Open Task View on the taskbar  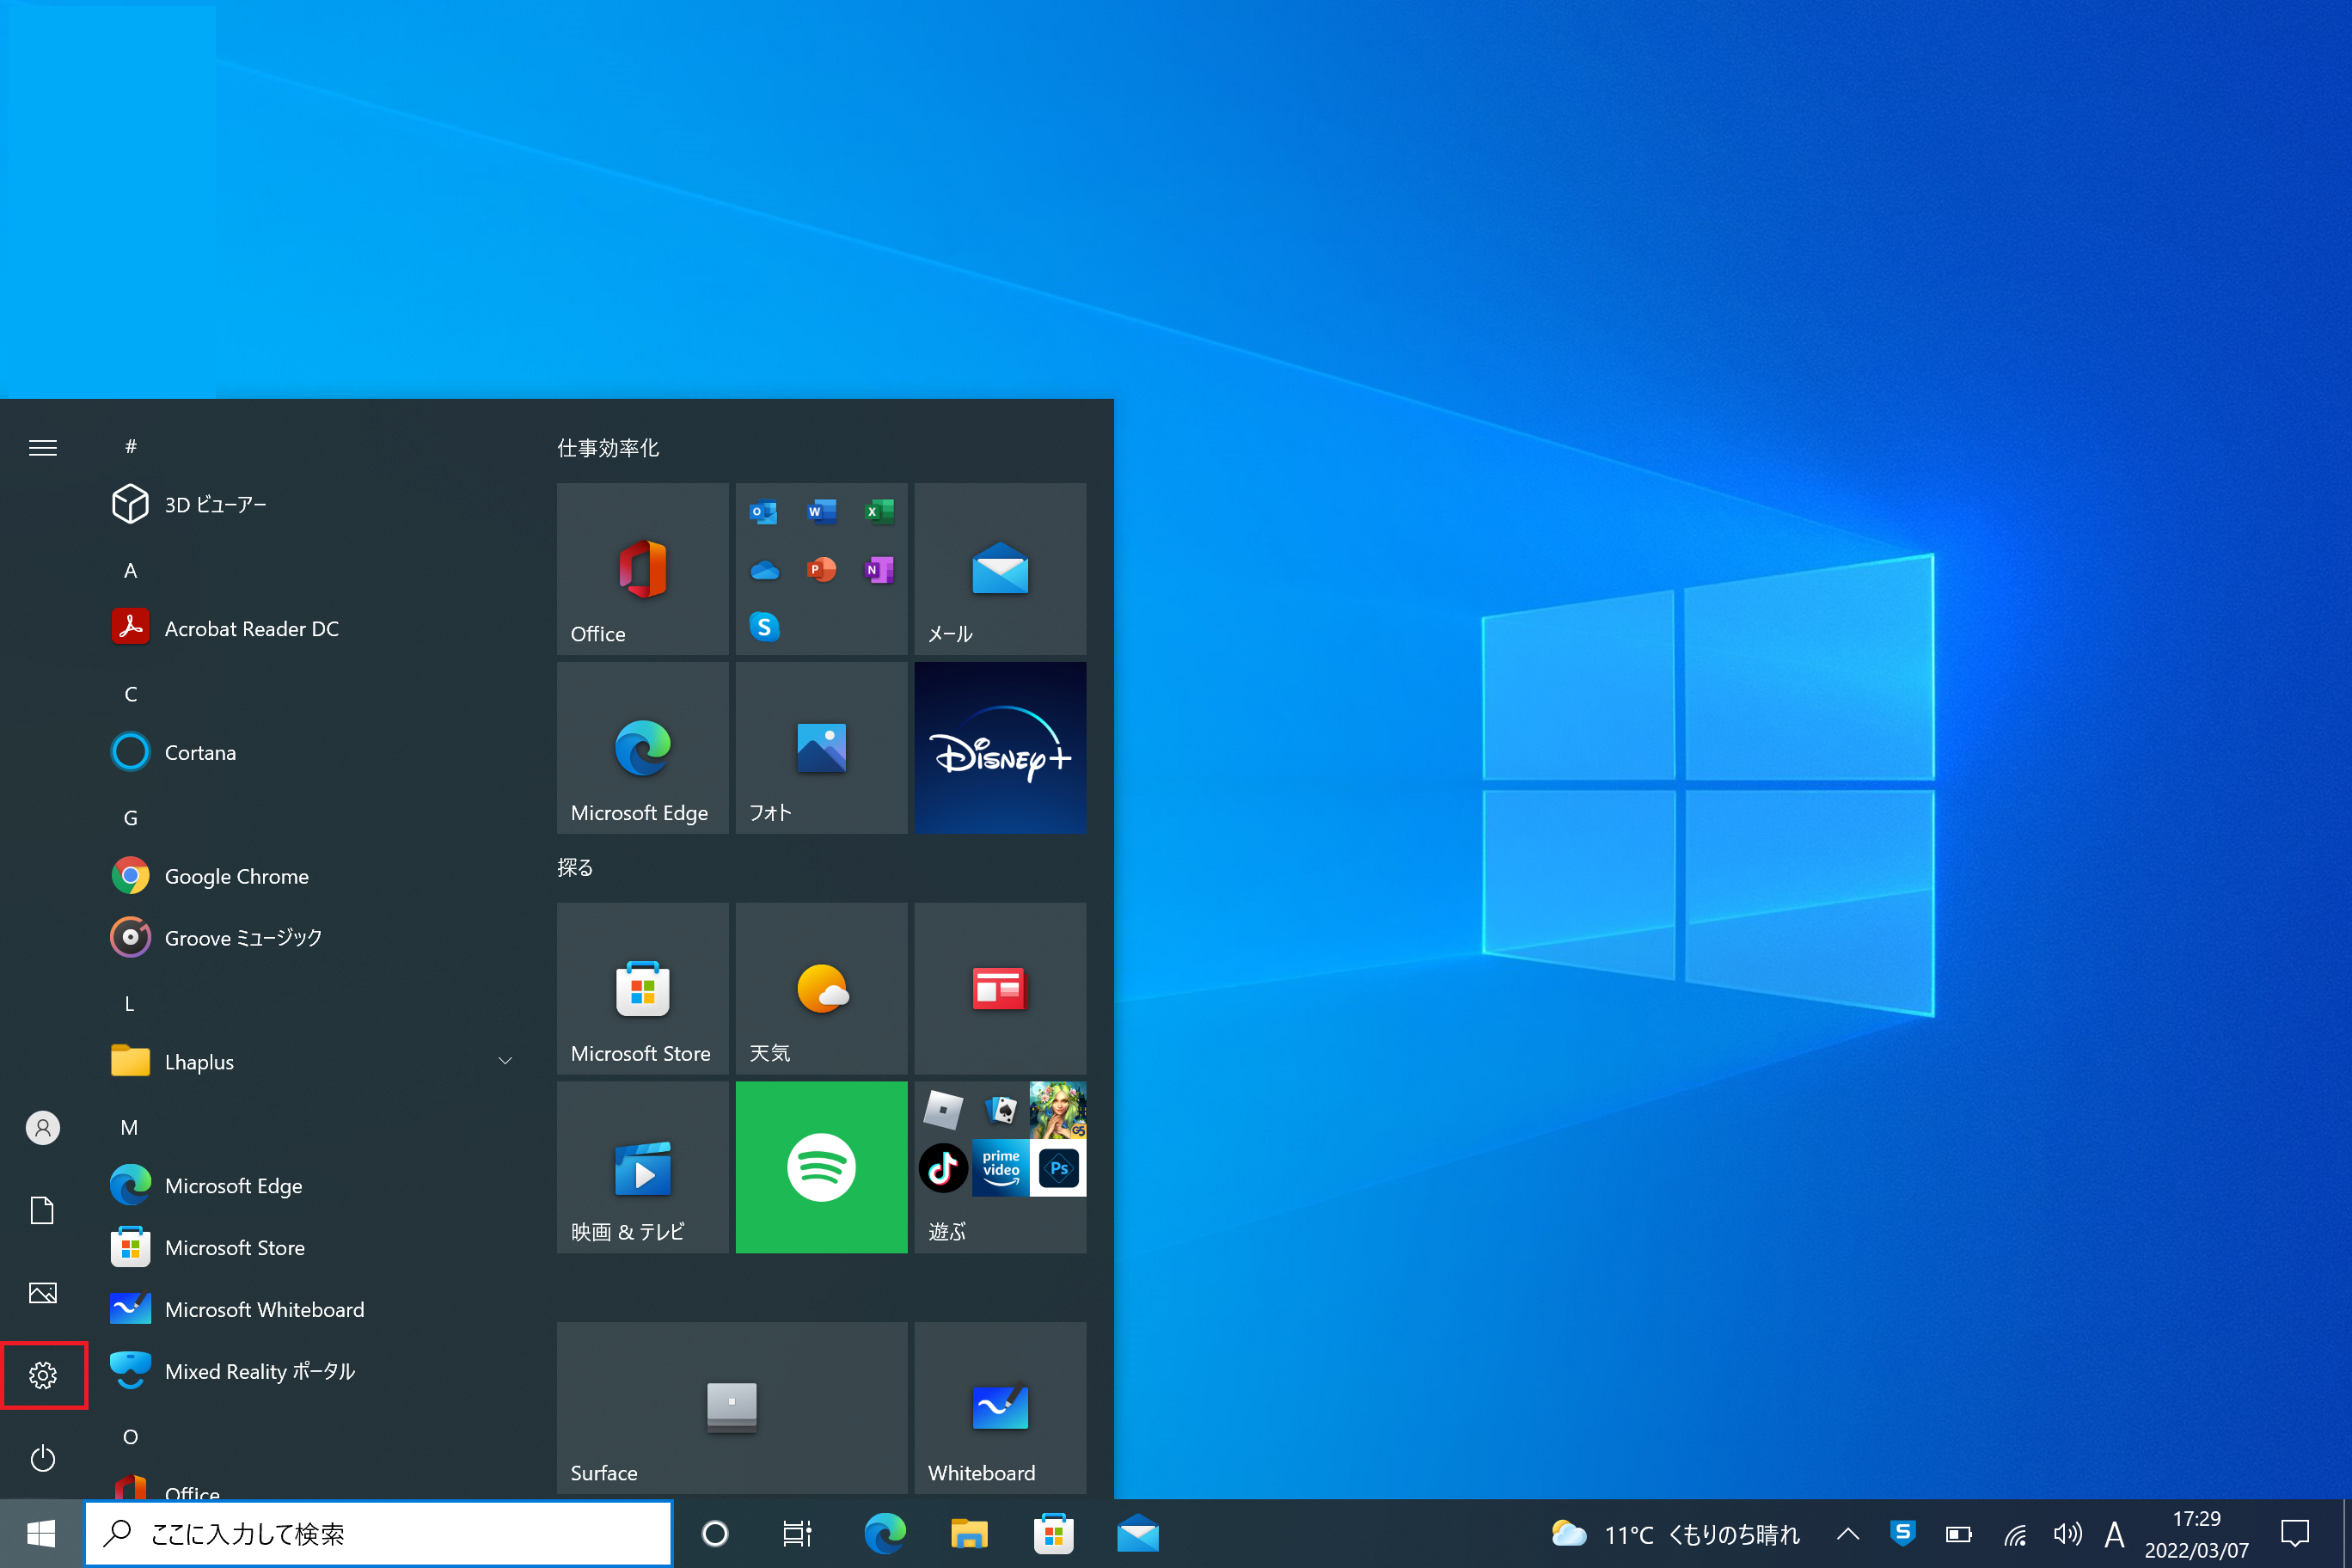click(797, 1533)
